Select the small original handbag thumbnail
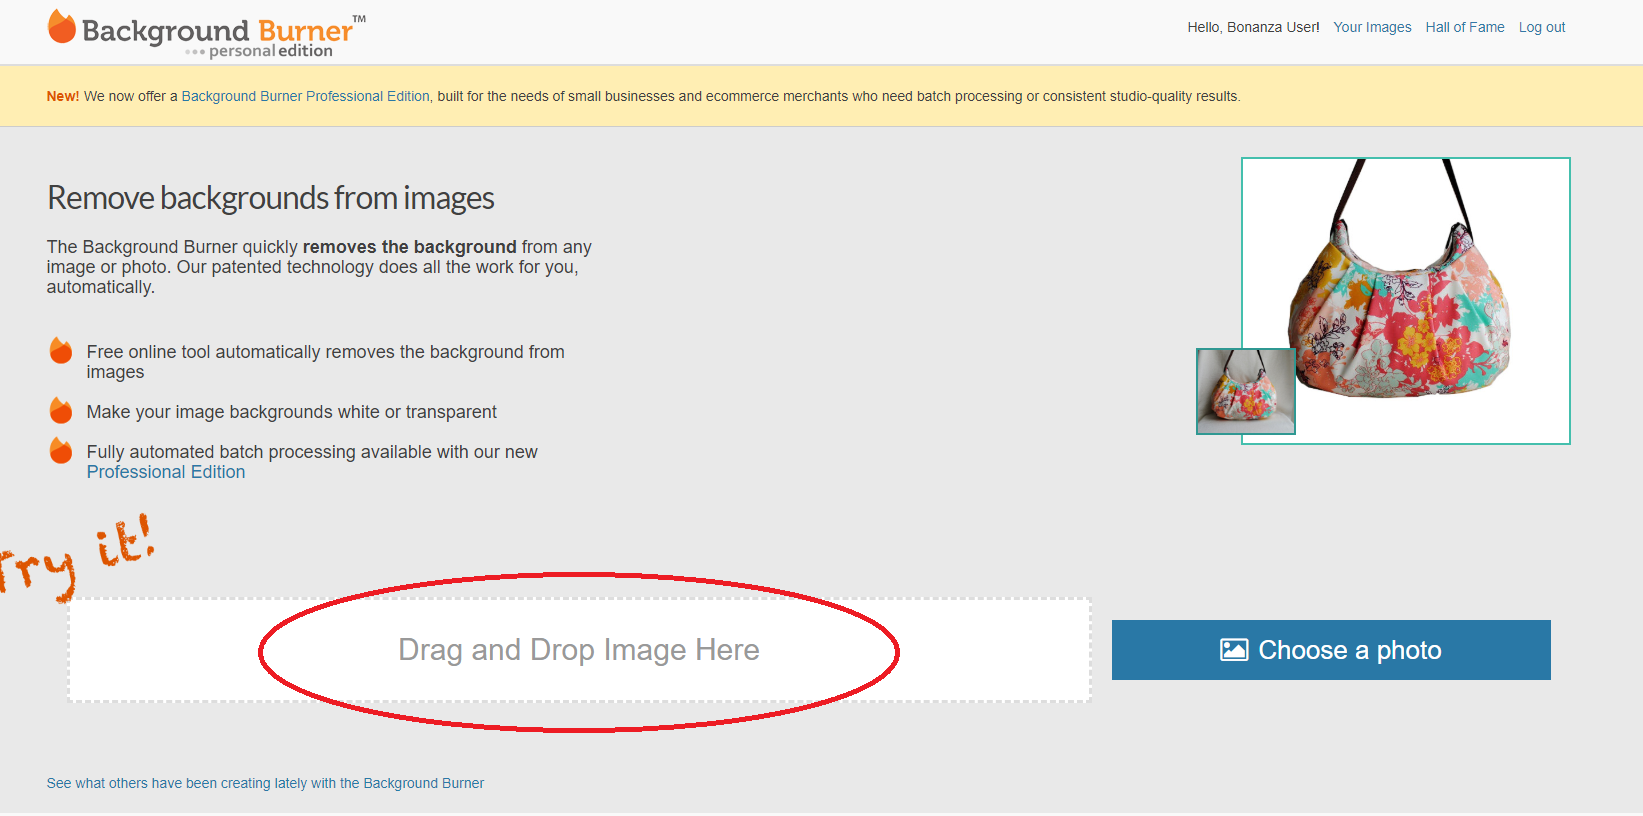1643x816 pixels. tap(1245, 391)
